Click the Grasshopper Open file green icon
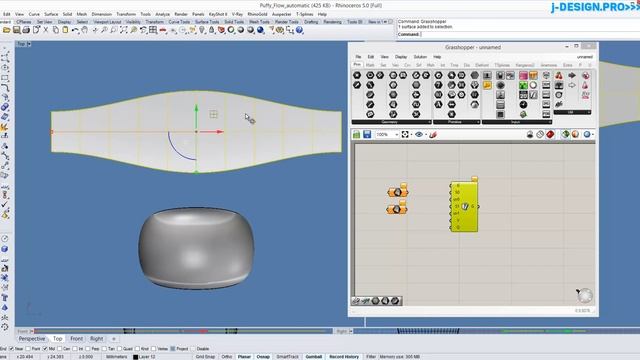The width and height of the screenshot is (640, 360). point(357,134)
